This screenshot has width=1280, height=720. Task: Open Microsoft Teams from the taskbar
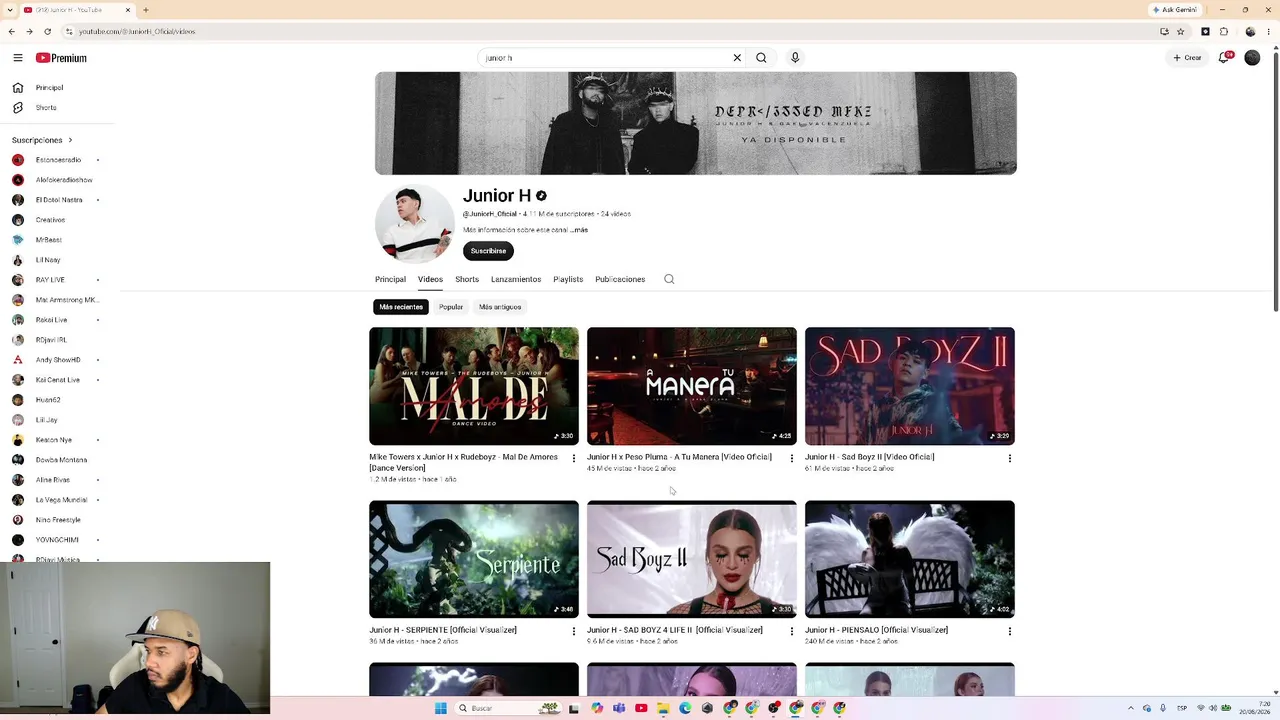pyautogui.click(x=619, y=708)
